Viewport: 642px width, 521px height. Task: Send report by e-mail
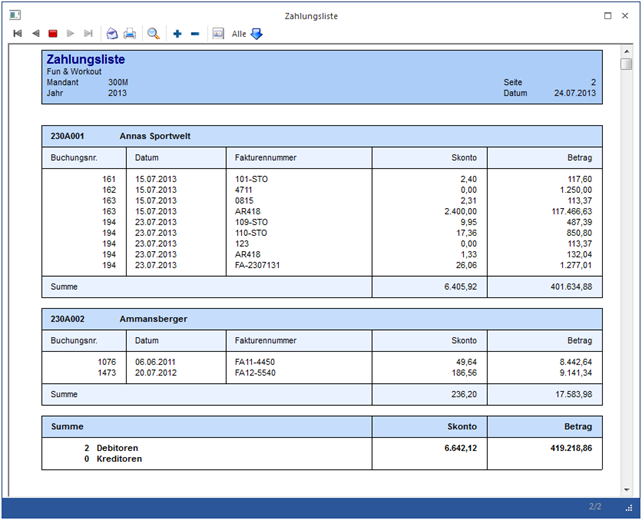(112, 34)
